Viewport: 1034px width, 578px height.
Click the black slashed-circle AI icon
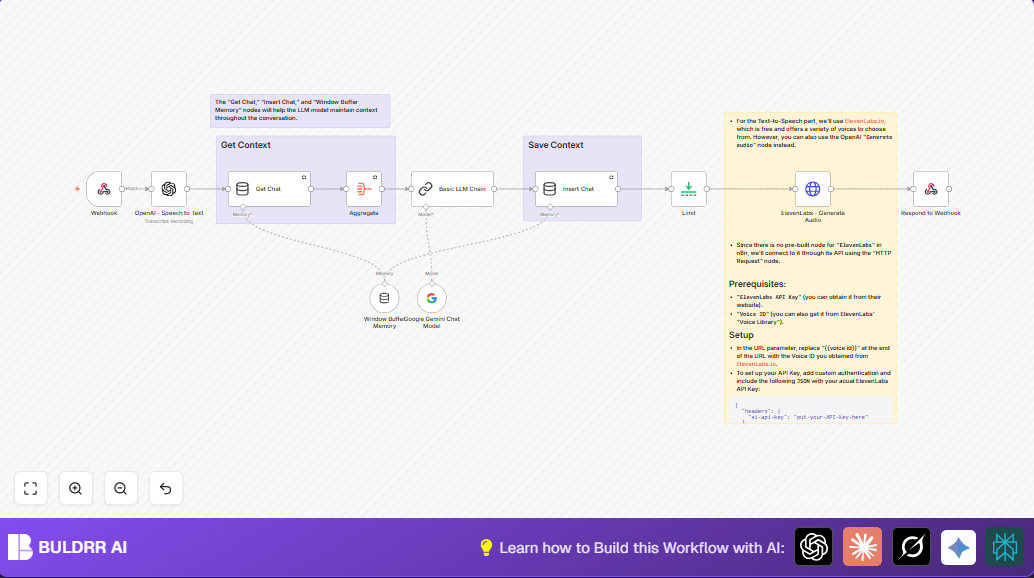tap(911, 547)
